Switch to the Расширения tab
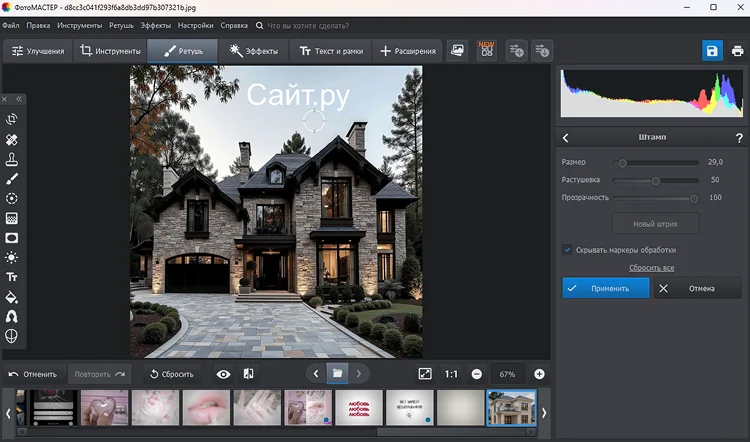750x442 pixels. point(408,51)
